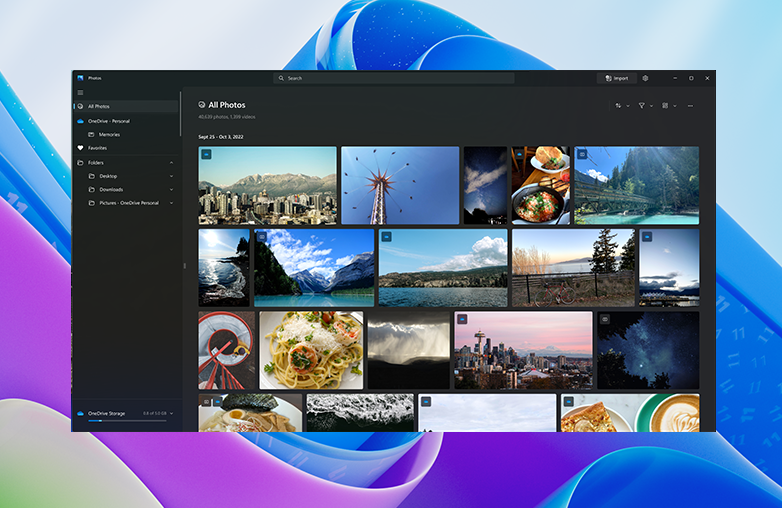Click the badge on the Seattle skyline photo
Screen dimensions: 782x508
pyautogui.click(x=462, y=319)
